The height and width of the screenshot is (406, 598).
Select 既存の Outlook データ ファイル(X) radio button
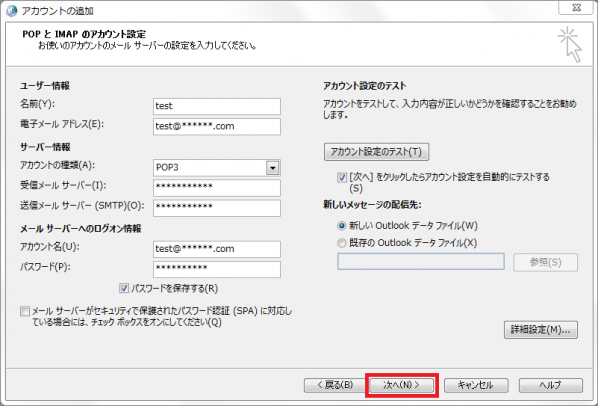point(342,243)
